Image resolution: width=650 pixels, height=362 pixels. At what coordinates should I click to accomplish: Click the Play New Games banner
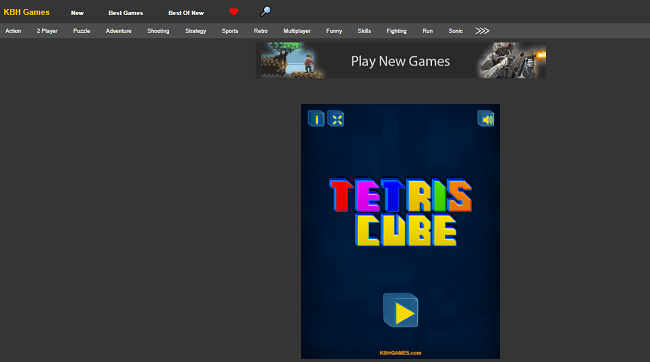(x=401, y=60)
